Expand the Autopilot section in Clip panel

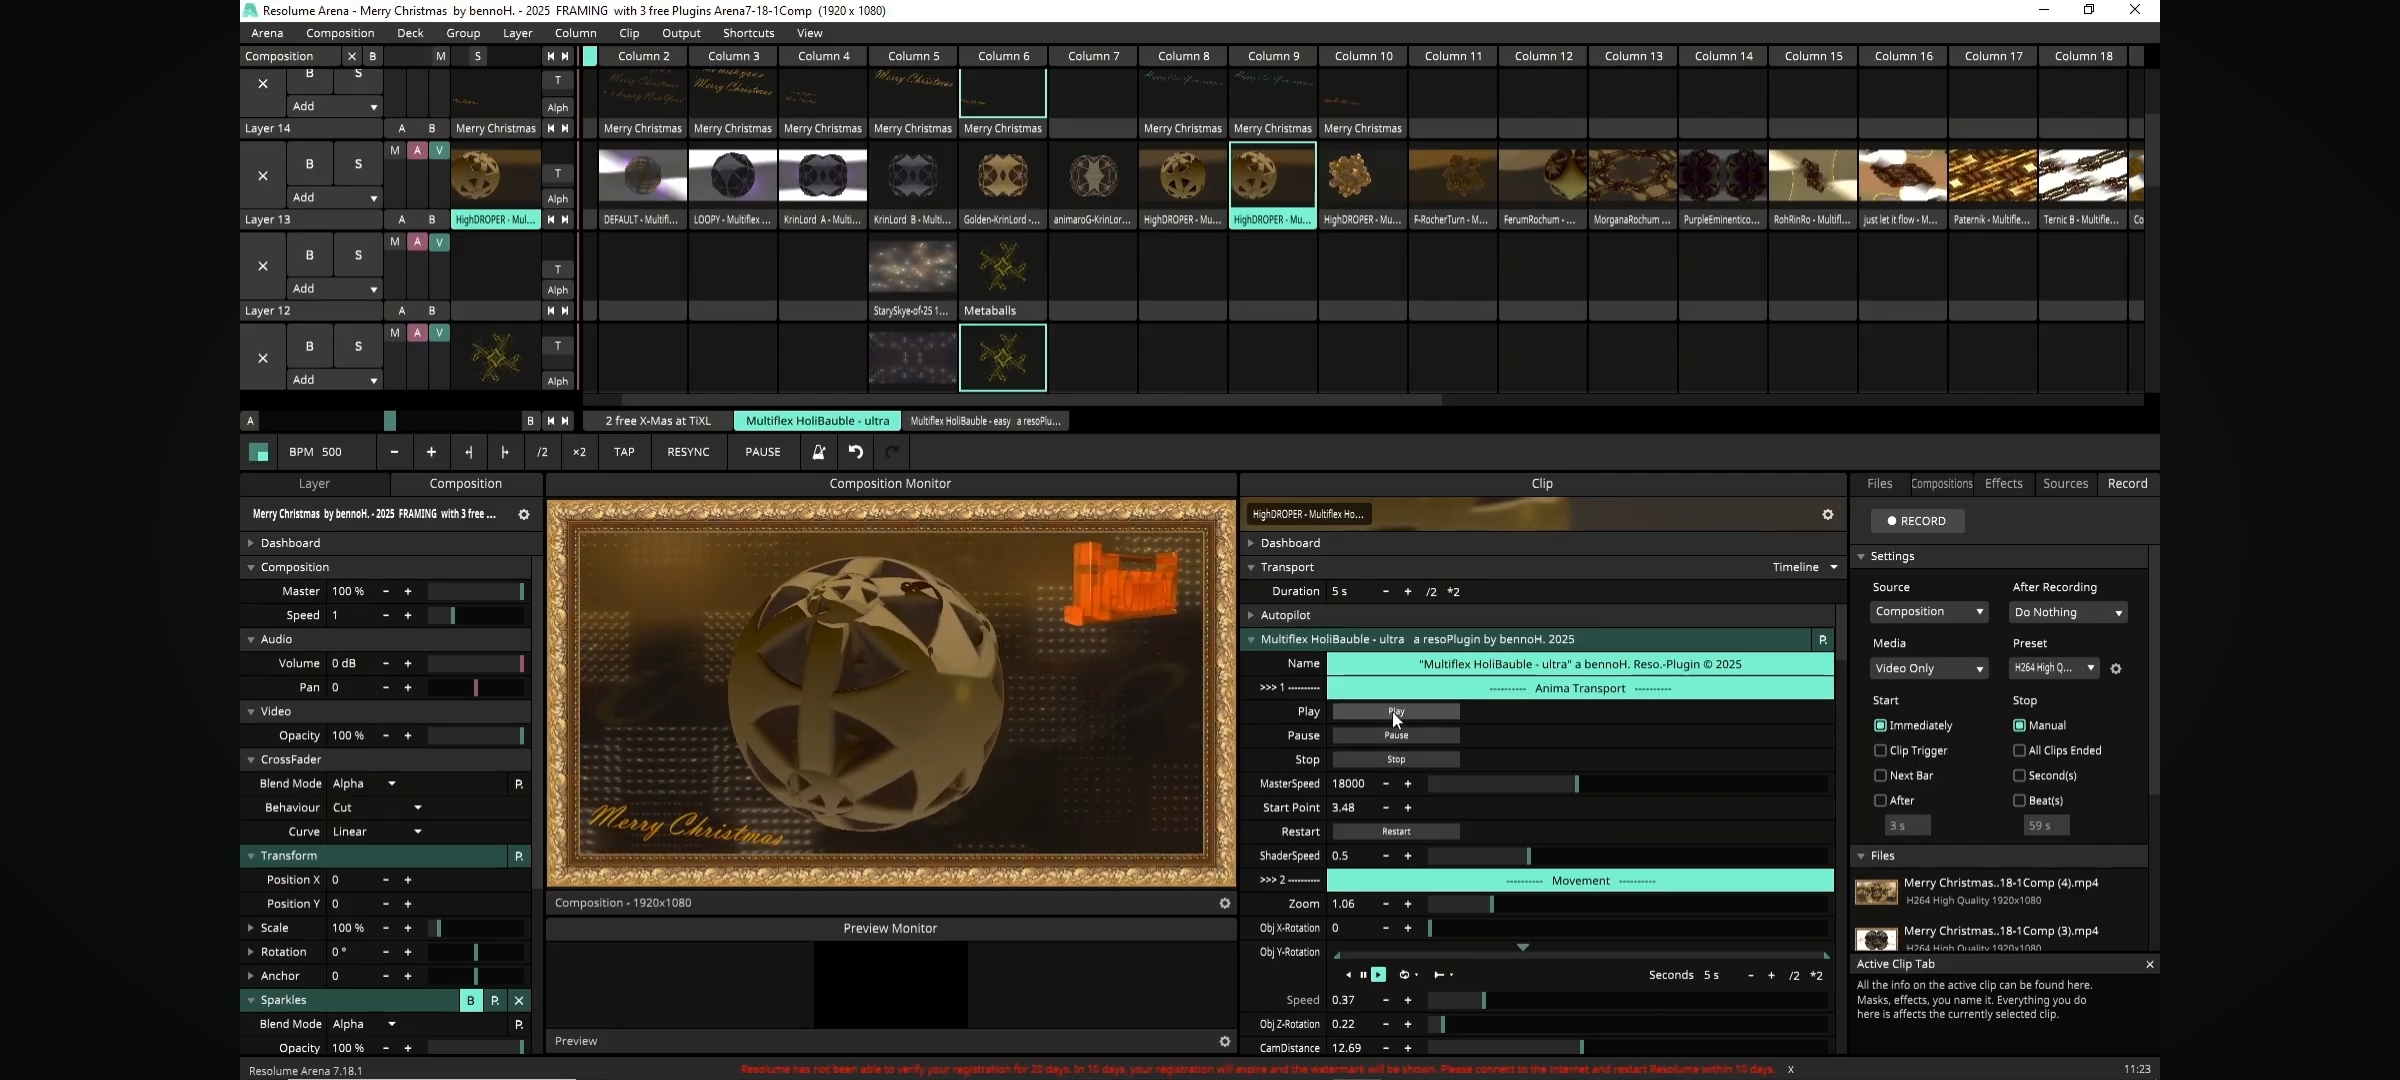click(x=1251, y=615)
